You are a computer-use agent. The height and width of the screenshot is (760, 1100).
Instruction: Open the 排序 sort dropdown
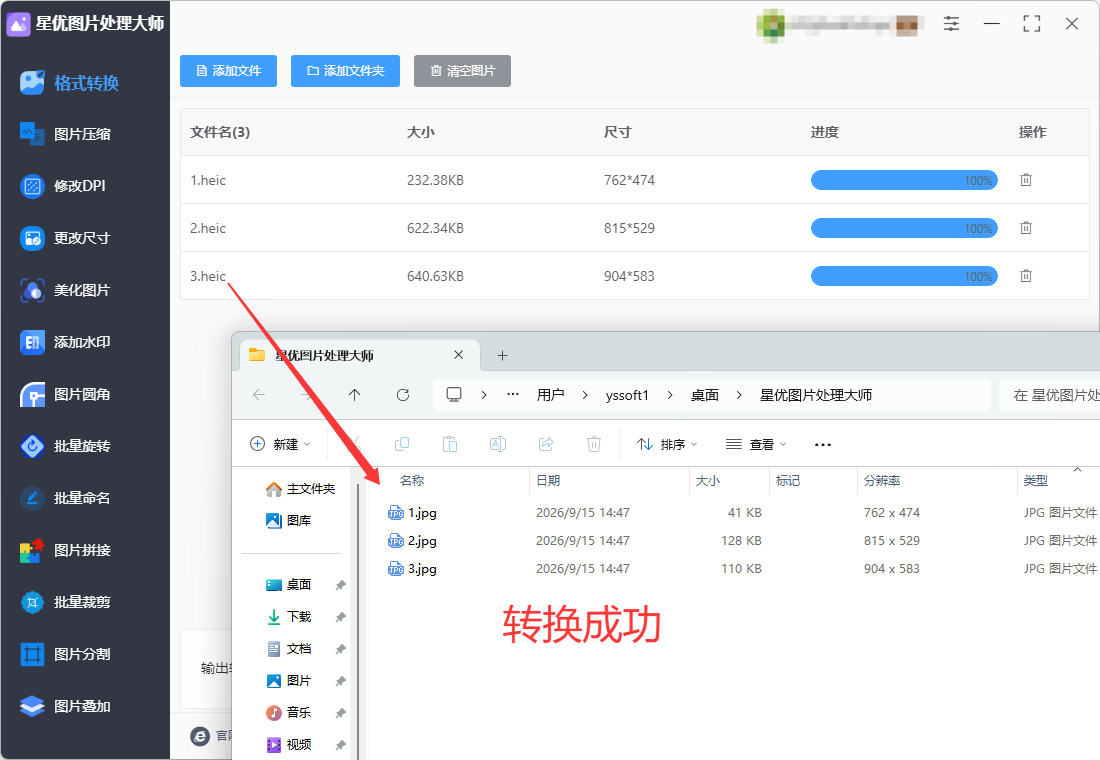click(x=666, y=444)
